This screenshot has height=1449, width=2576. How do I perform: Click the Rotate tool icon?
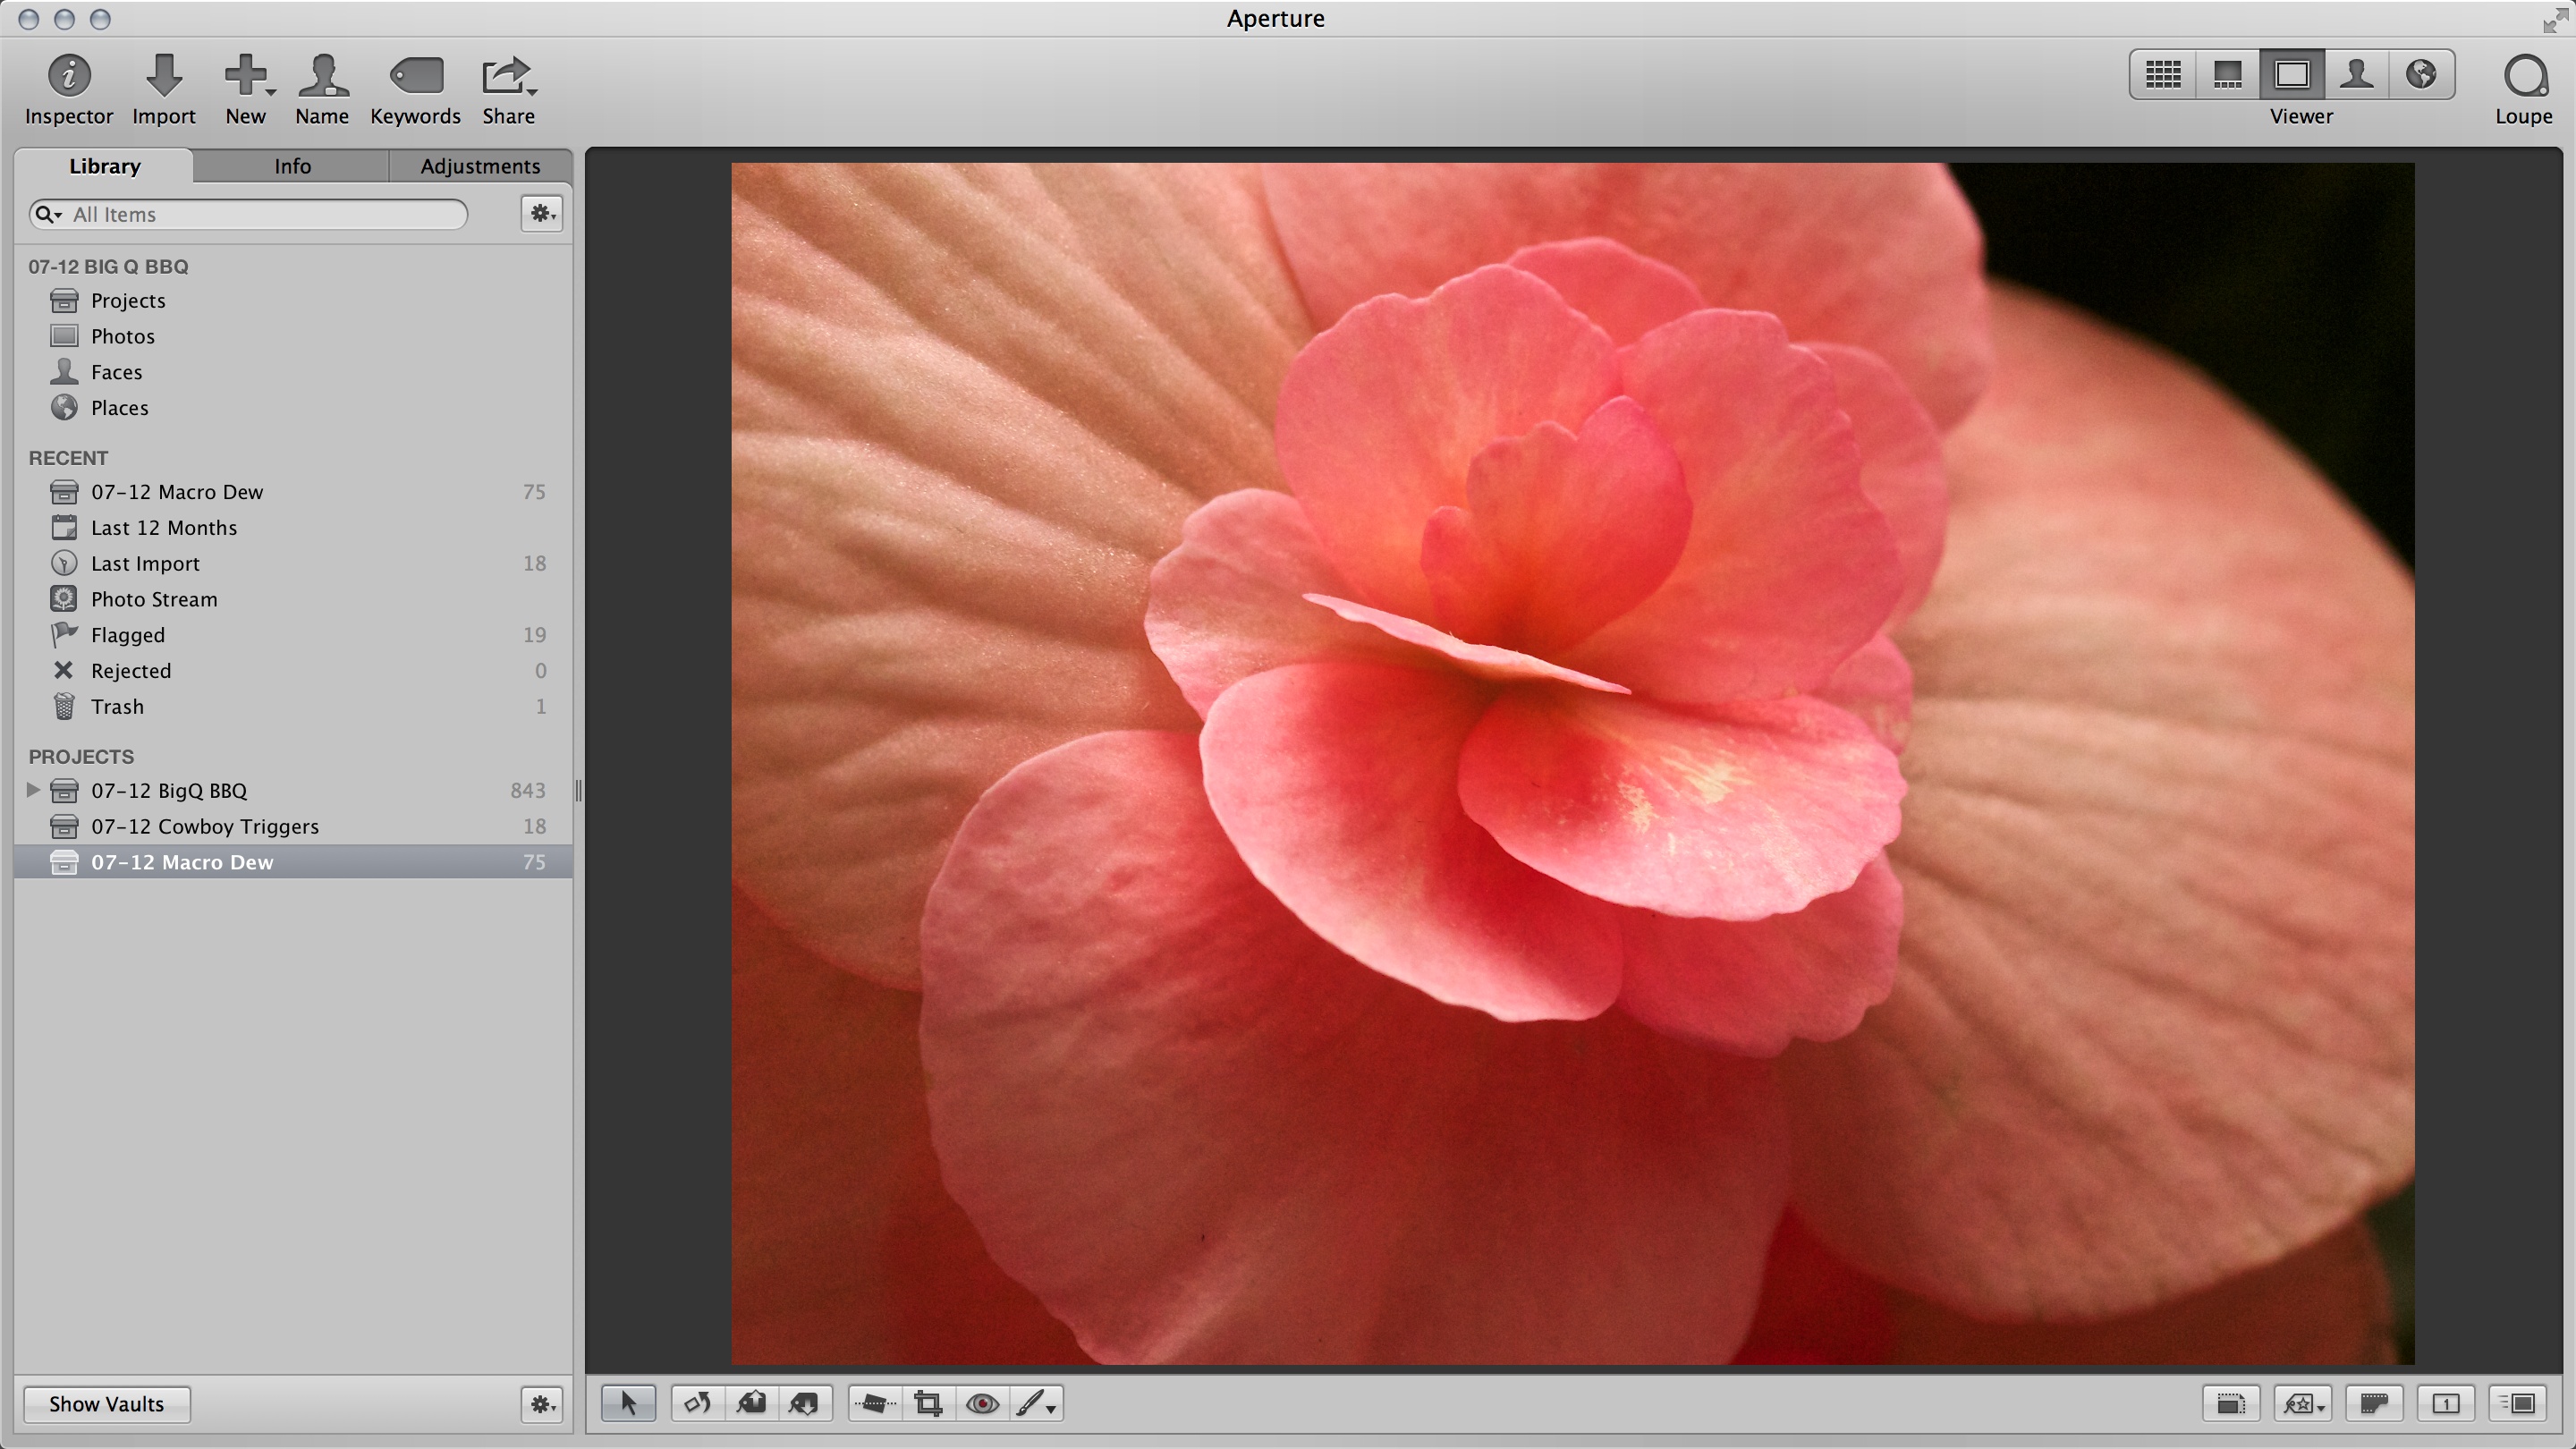coord(697,1403)
